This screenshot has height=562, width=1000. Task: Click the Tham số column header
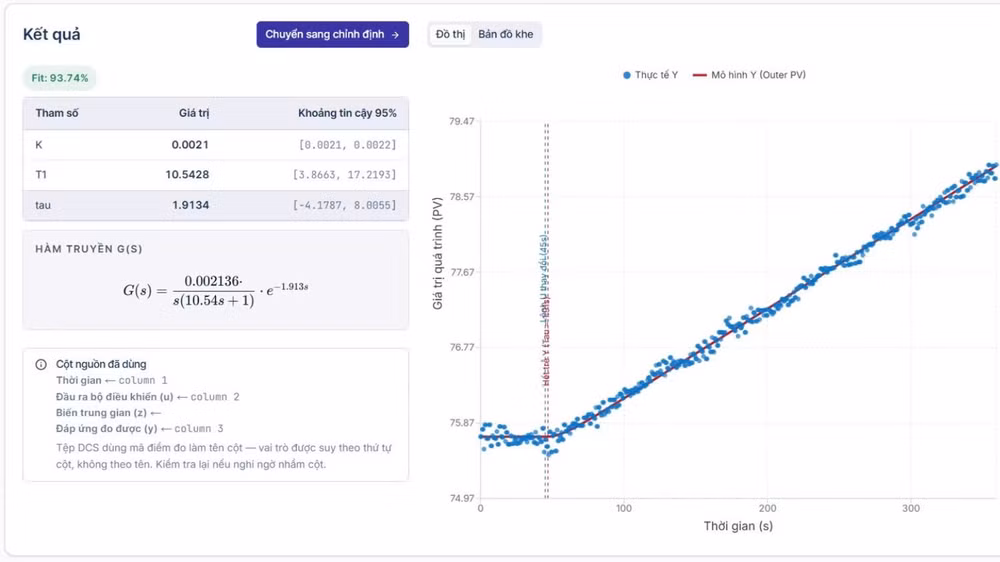[57, 114]
